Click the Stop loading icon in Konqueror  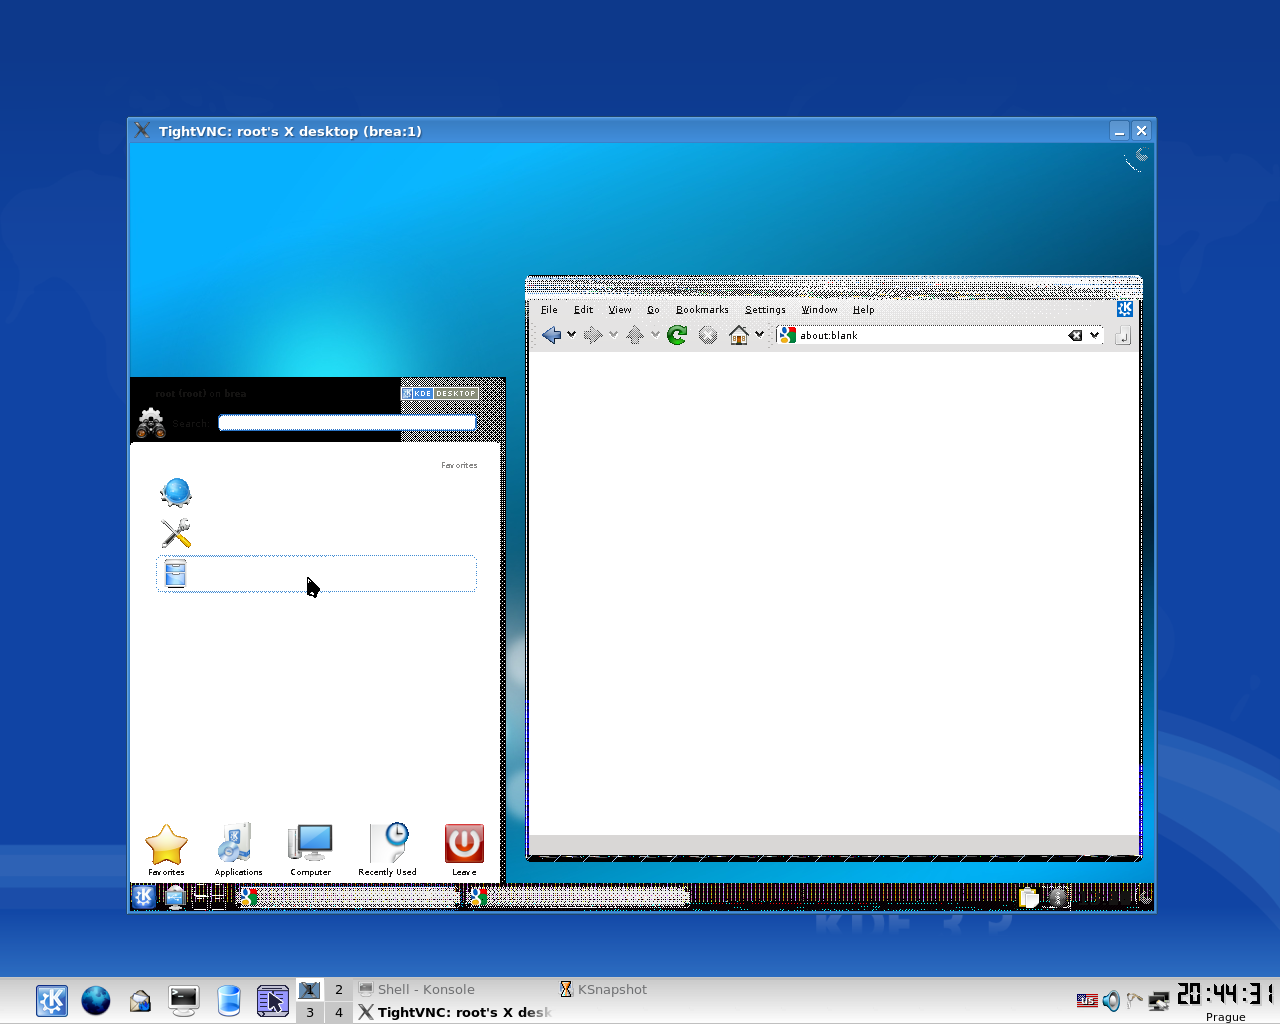tap(708, 335)
